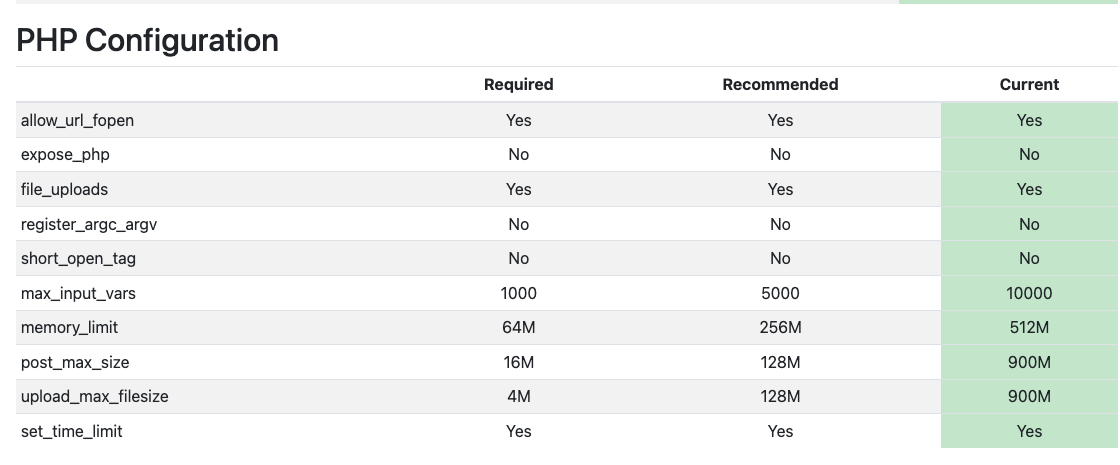Click the recommended max_input_vars value 5000
The image size is (1120, 465).
[780, 293]
